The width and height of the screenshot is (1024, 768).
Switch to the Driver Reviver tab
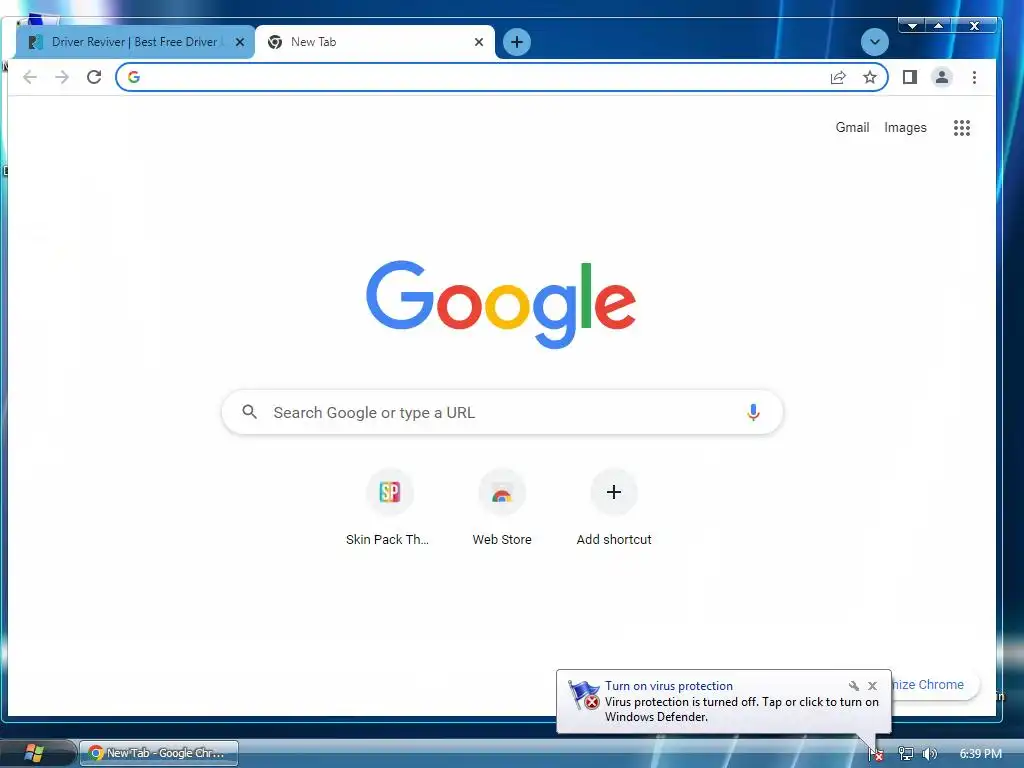click(135, 42)
